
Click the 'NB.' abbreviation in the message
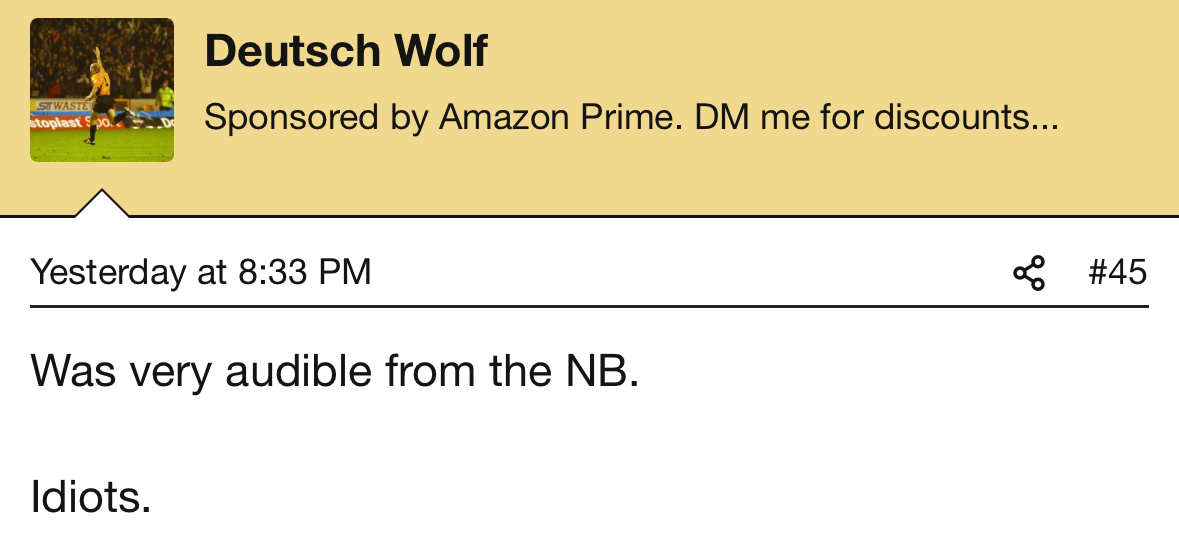(602, 370)
